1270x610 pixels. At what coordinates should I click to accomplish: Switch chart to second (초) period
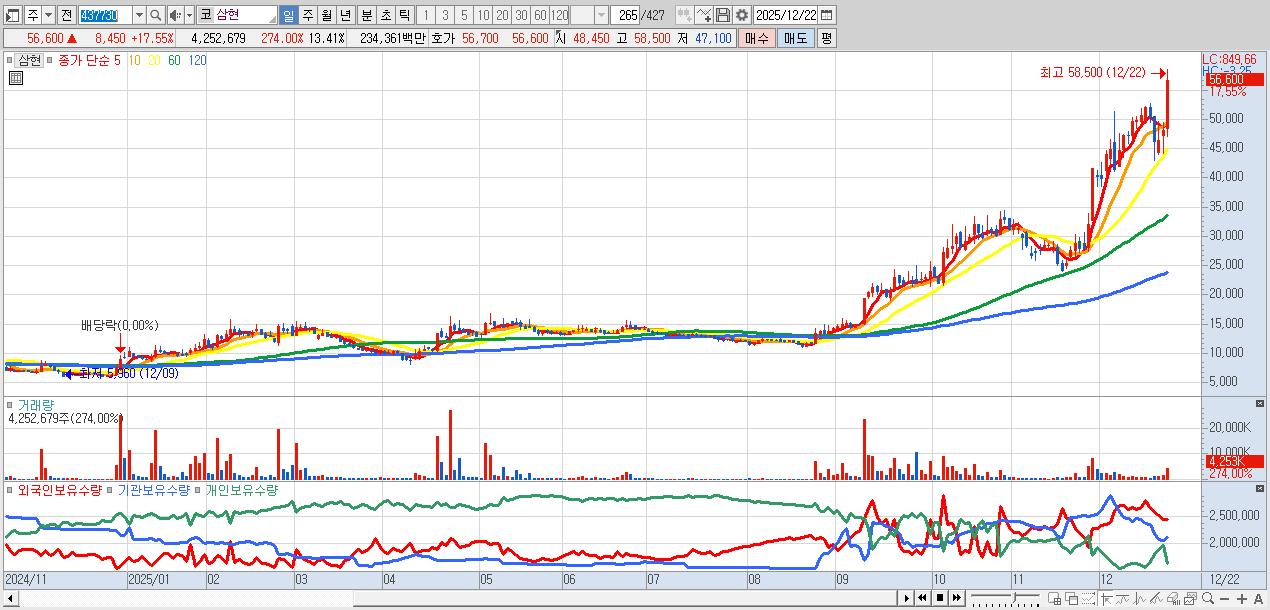pyautogui.click(x=386, y=15)
